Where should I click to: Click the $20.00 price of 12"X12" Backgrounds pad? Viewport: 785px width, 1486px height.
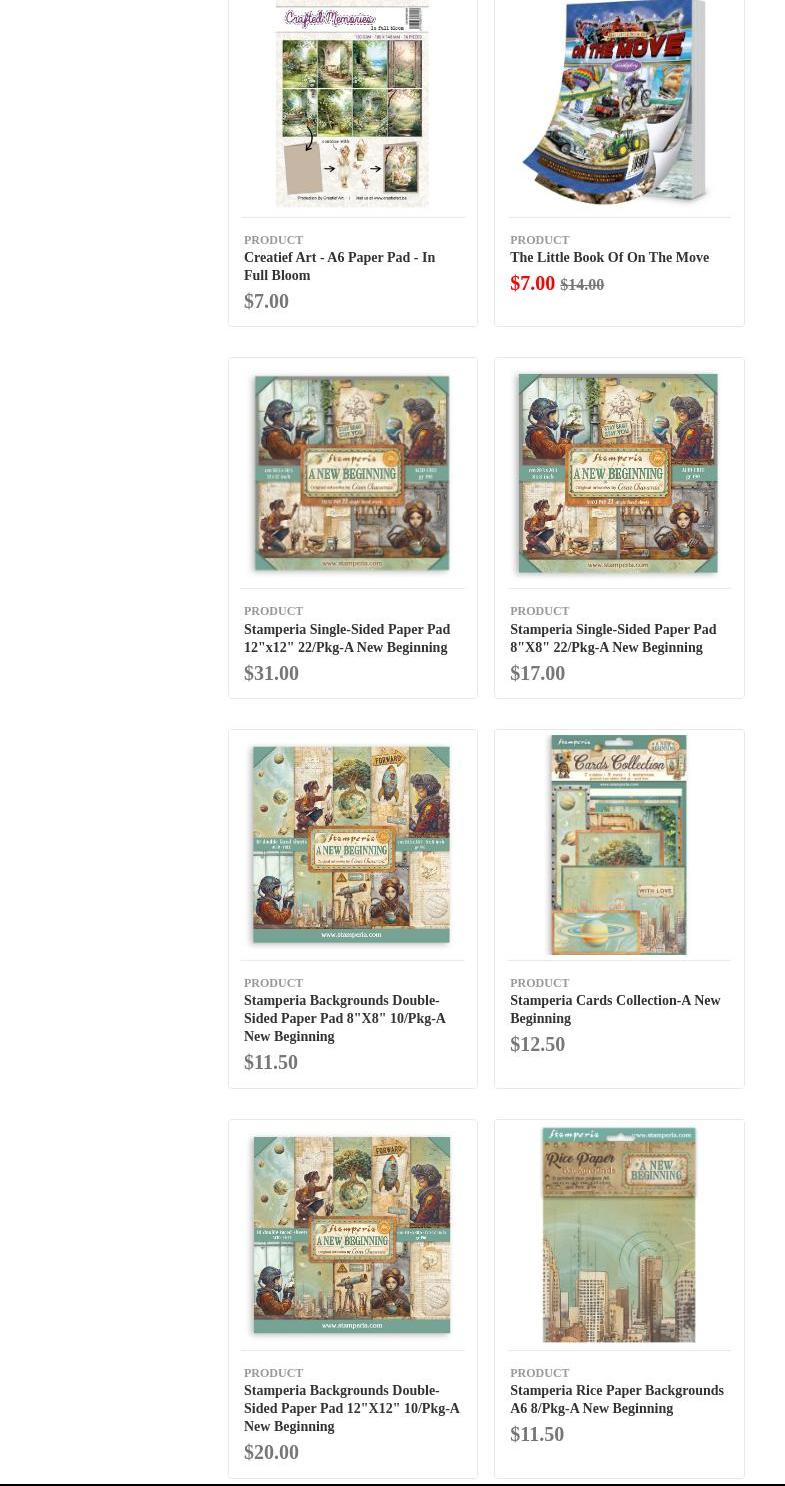click(271, 1452)
